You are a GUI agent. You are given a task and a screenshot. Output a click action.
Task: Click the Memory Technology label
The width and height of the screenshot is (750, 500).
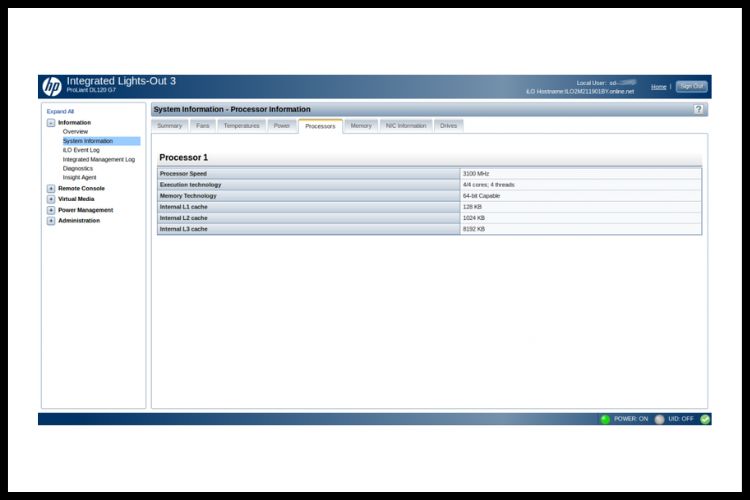188,196
